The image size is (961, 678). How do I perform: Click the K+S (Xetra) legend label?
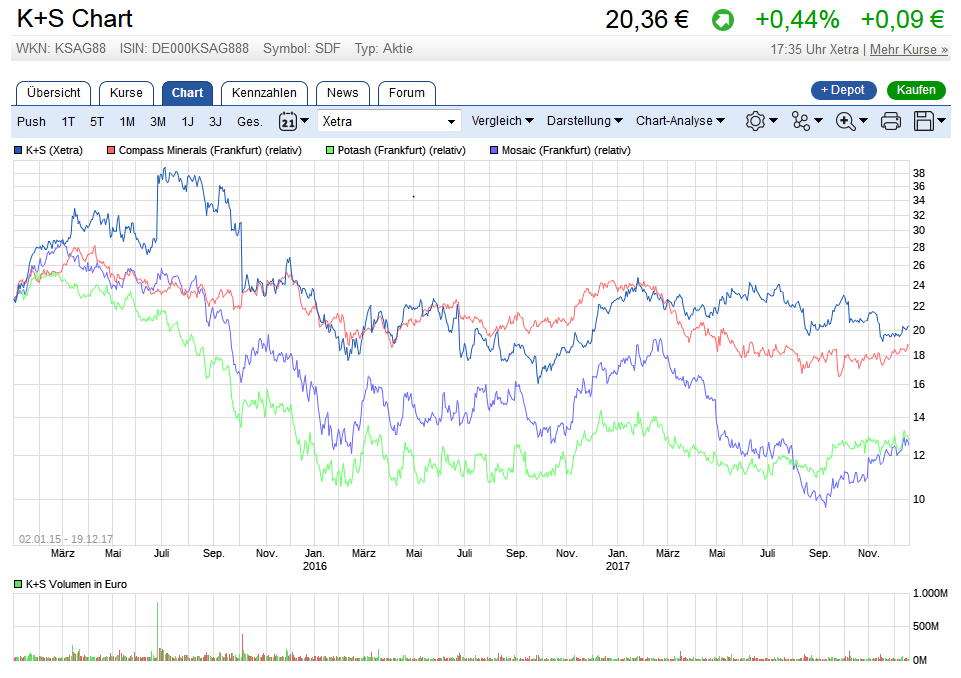click(54, 150)
